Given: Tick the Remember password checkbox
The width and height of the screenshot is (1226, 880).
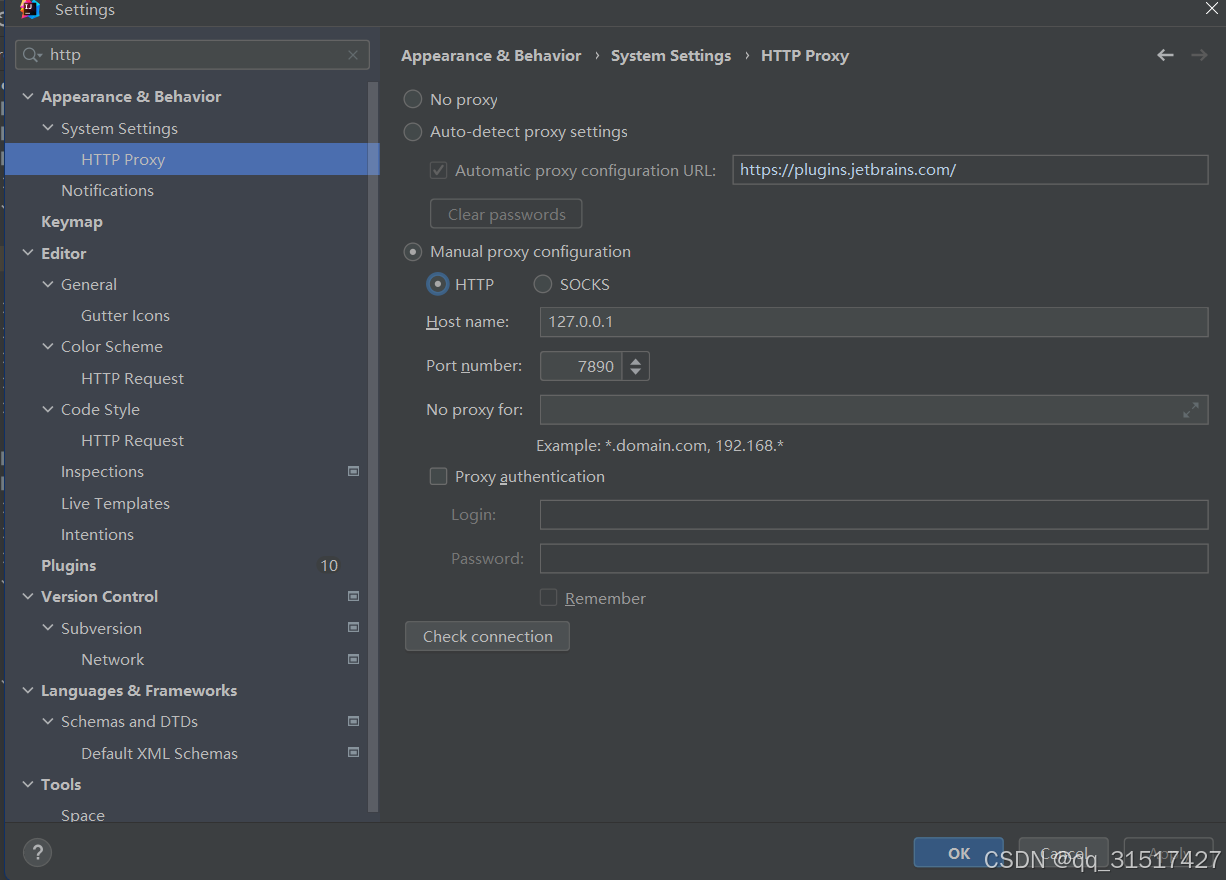Looking at the screenshot, I should pos(548,598).
